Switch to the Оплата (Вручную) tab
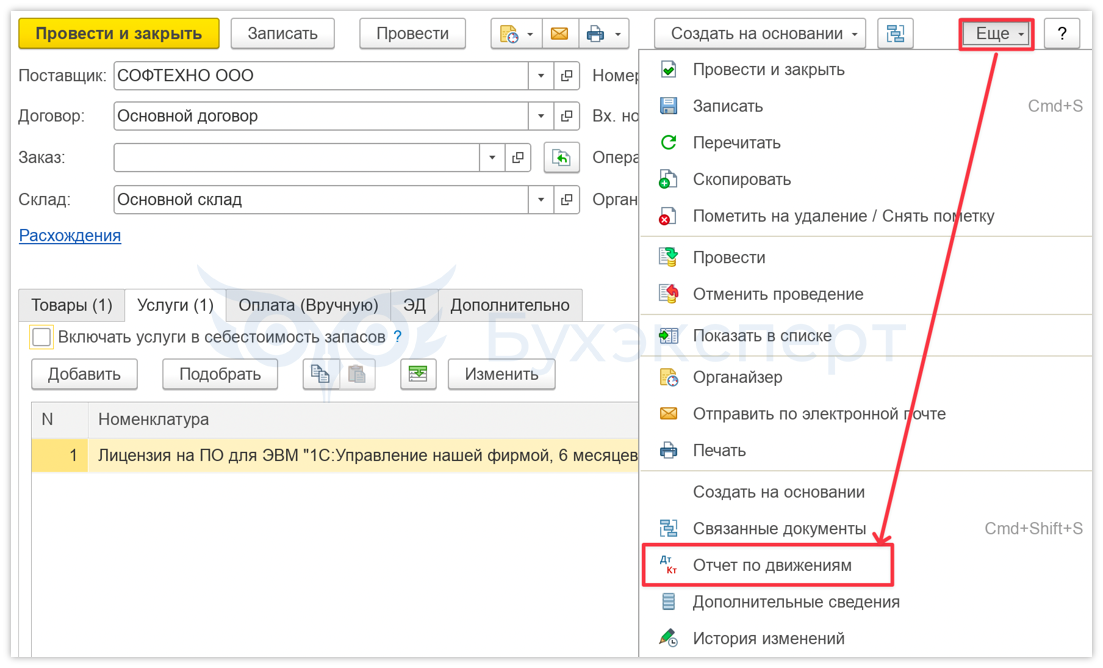The width and height of the screenshot is (1103, 668). coord(307,305)
